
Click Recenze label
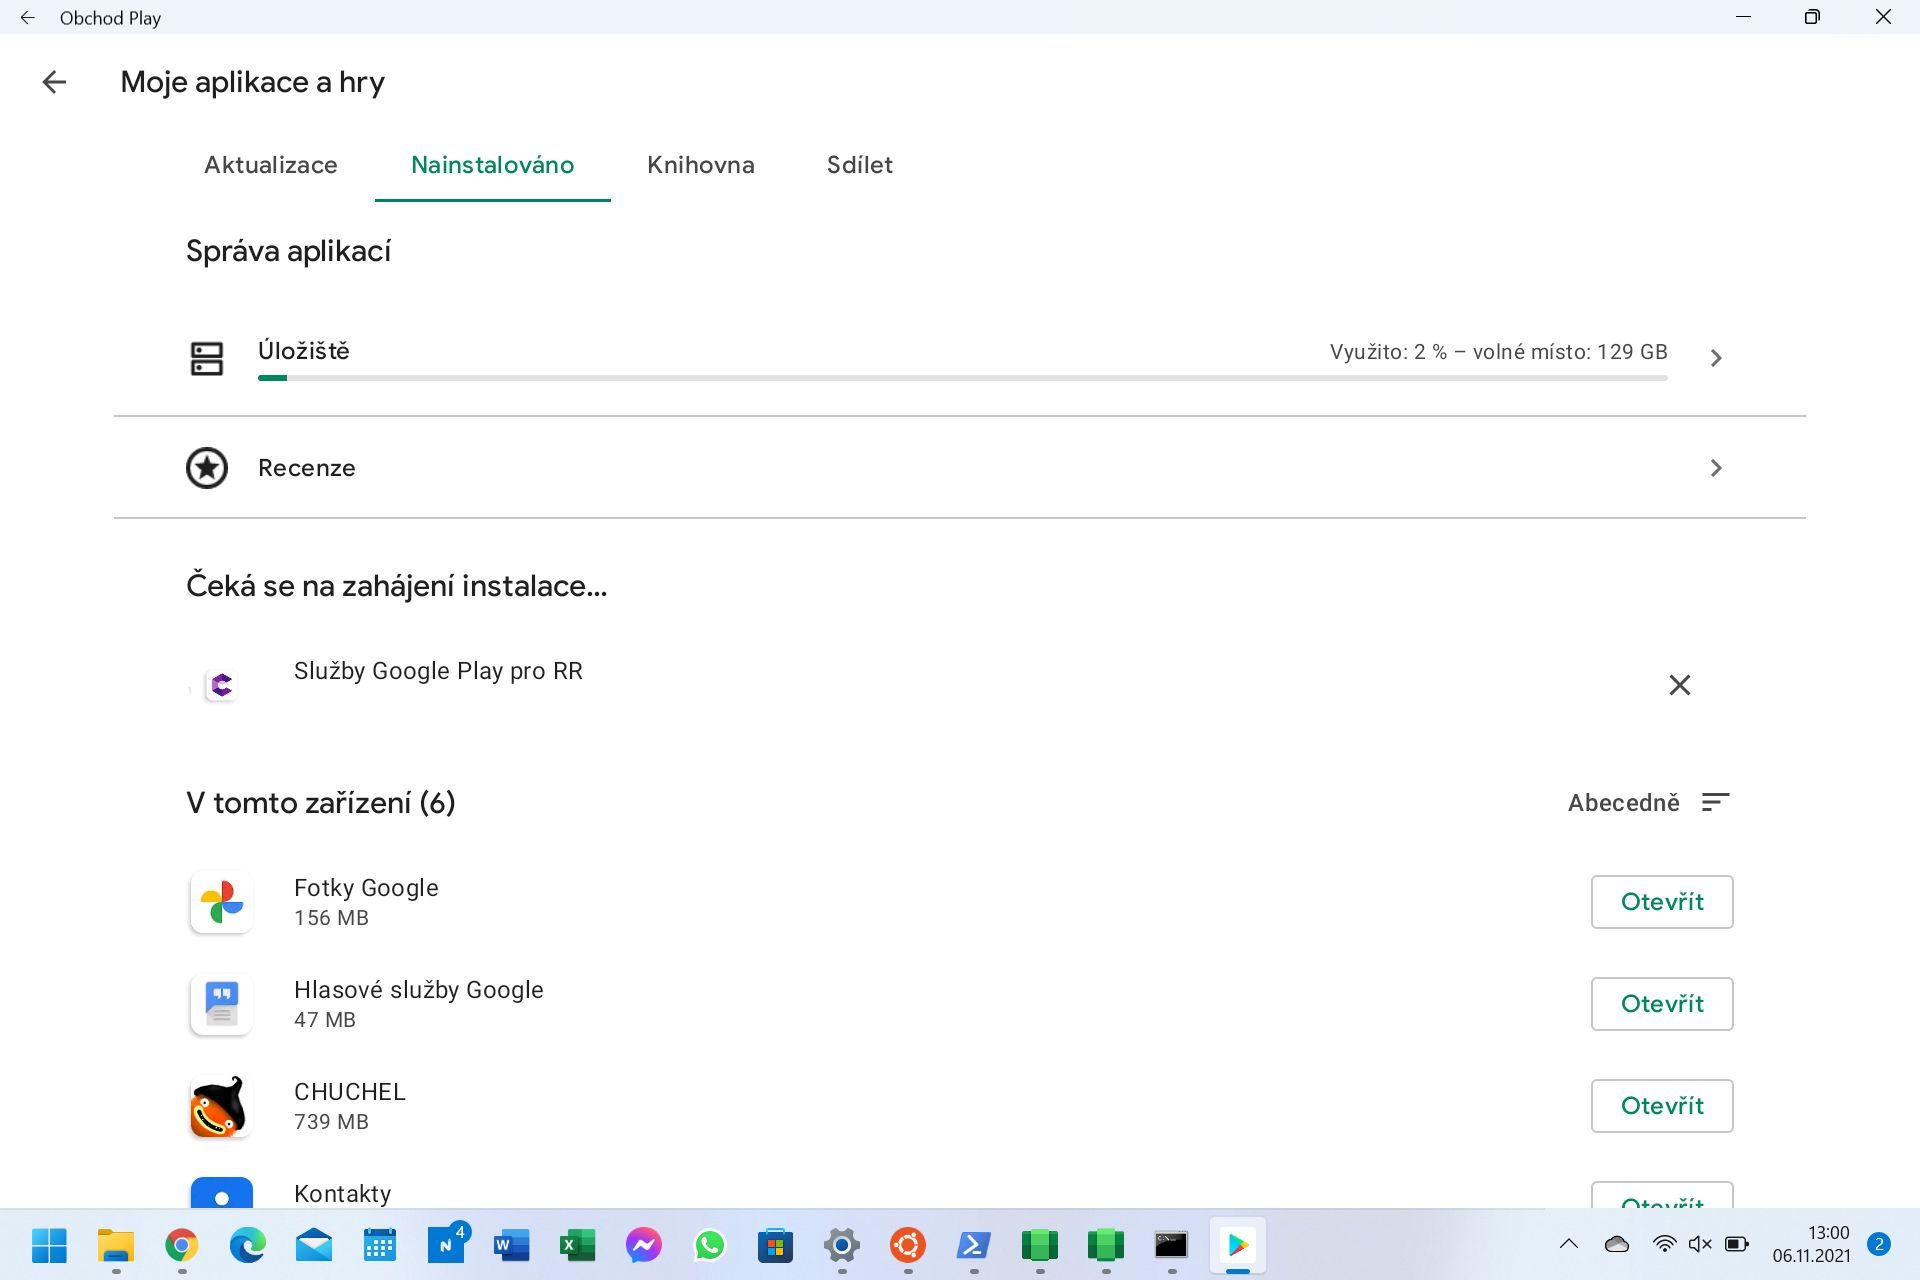307,468
